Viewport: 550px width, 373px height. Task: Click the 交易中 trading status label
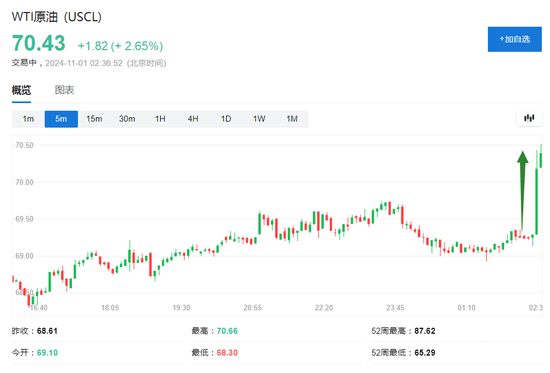pyautogui.click(x=24, y=63)
